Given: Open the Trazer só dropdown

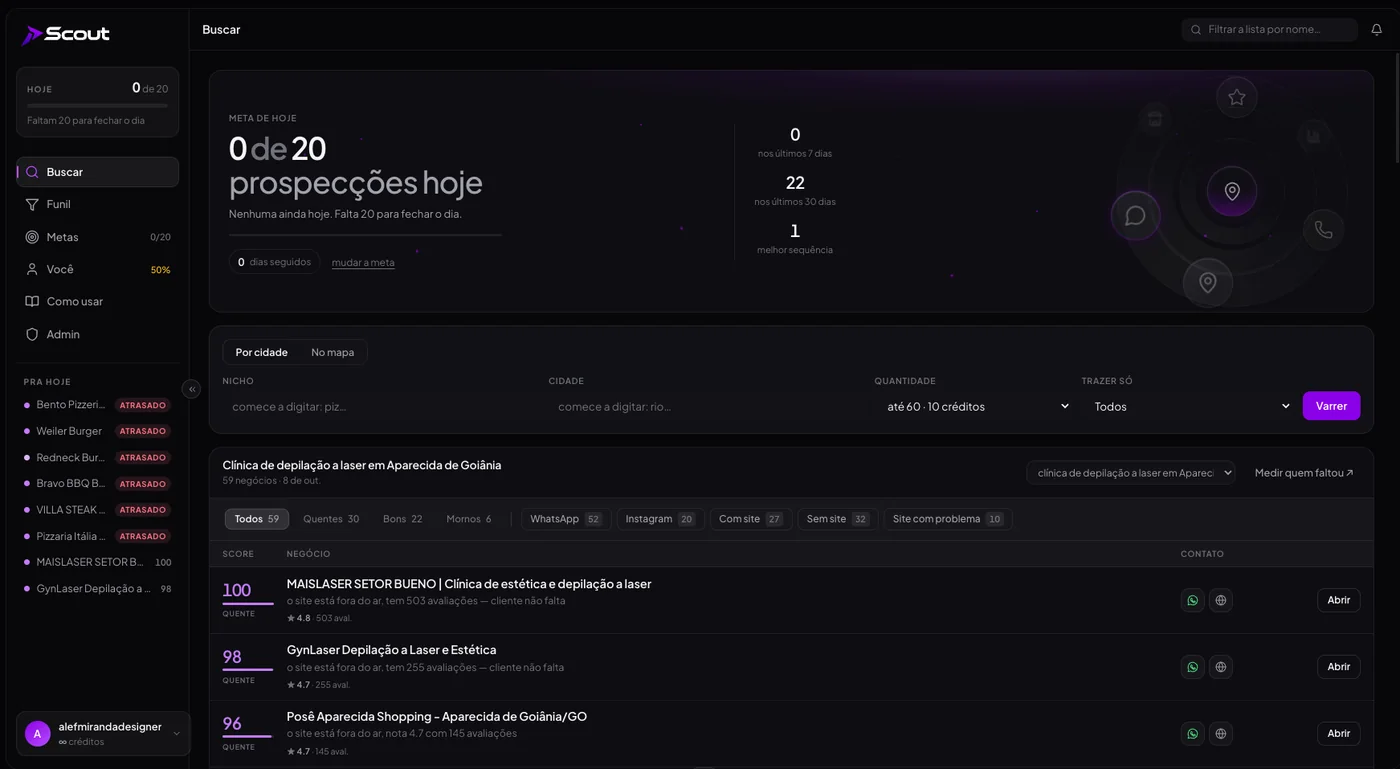Looking at the screenshot, I should [x=1190, y=406].
